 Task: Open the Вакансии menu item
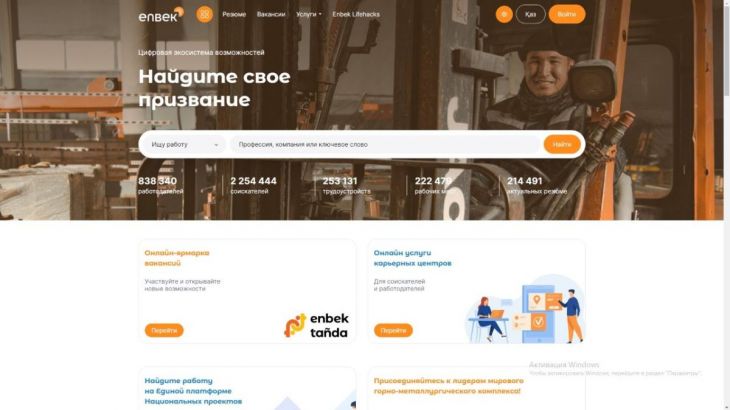point(271,14)
